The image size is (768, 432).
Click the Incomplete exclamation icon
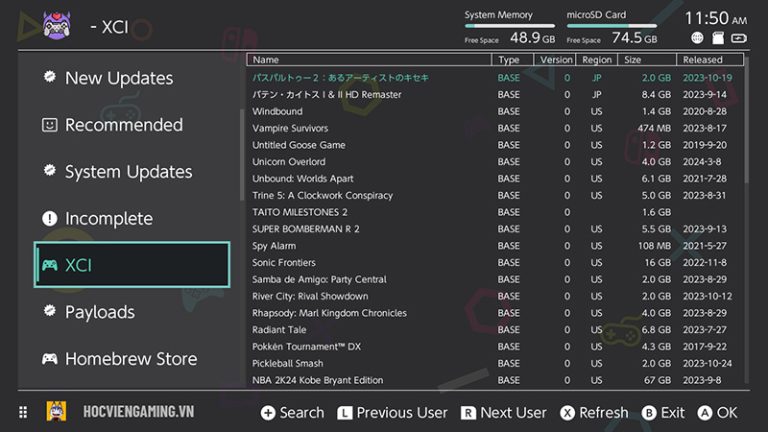pos(49,218)
